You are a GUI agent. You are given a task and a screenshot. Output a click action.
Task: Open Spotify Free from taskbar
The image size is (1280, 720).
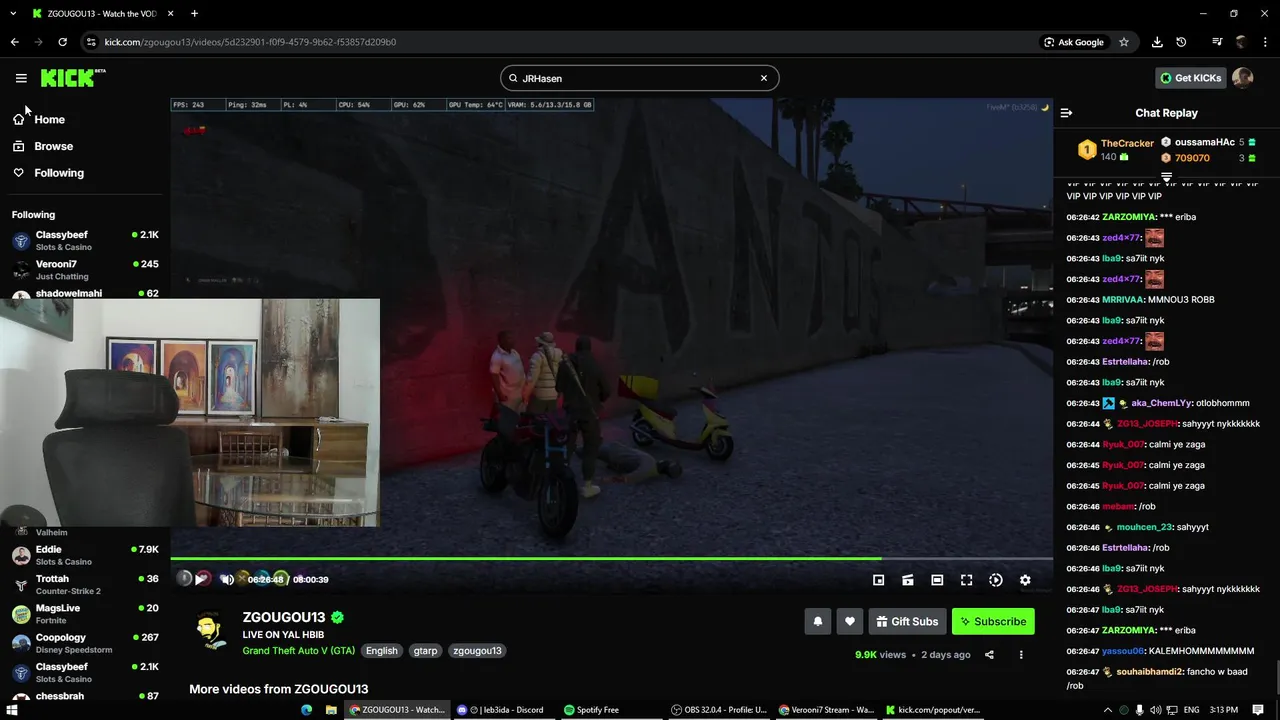point(592,710)
